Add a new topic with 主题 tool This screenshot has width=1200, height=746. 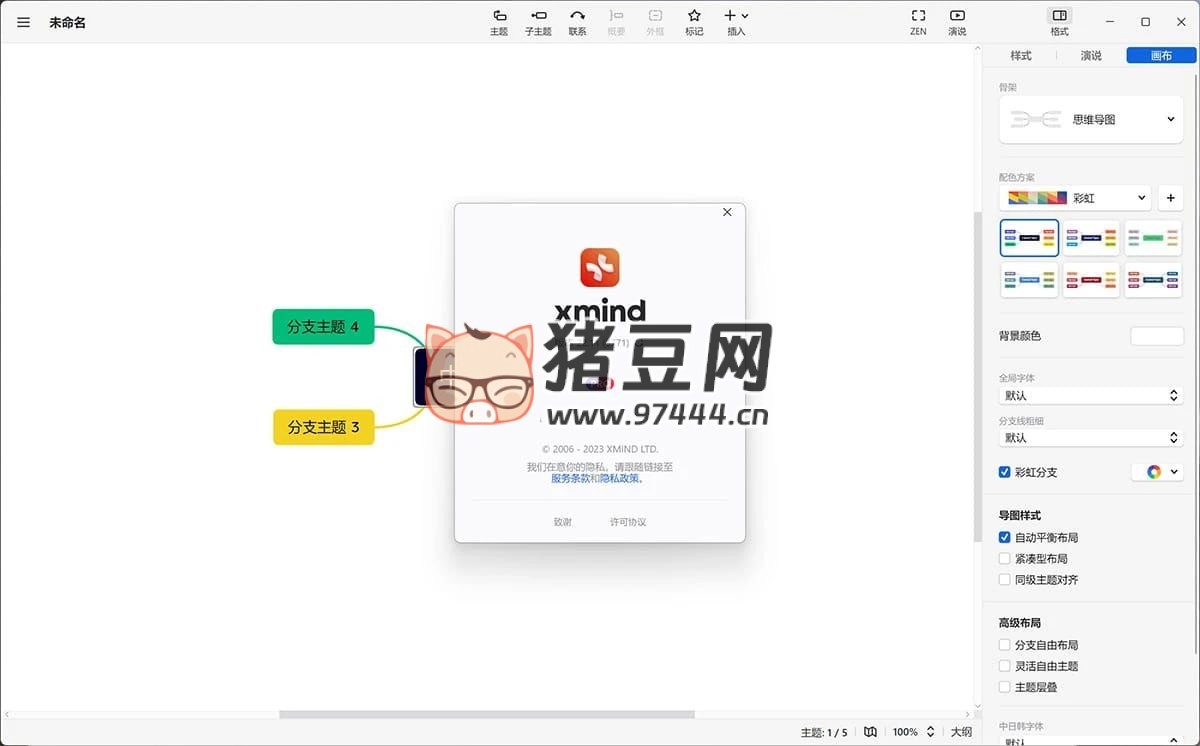(x=499, y=22)
